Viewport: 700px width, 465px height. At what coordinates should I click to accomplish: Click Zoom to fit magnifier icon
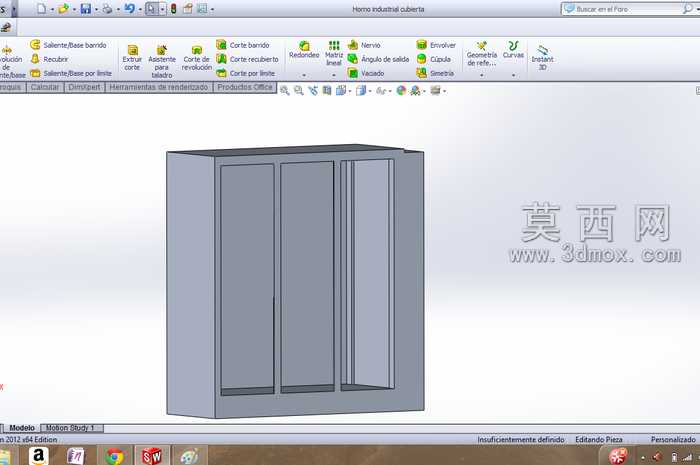point(284,91)
